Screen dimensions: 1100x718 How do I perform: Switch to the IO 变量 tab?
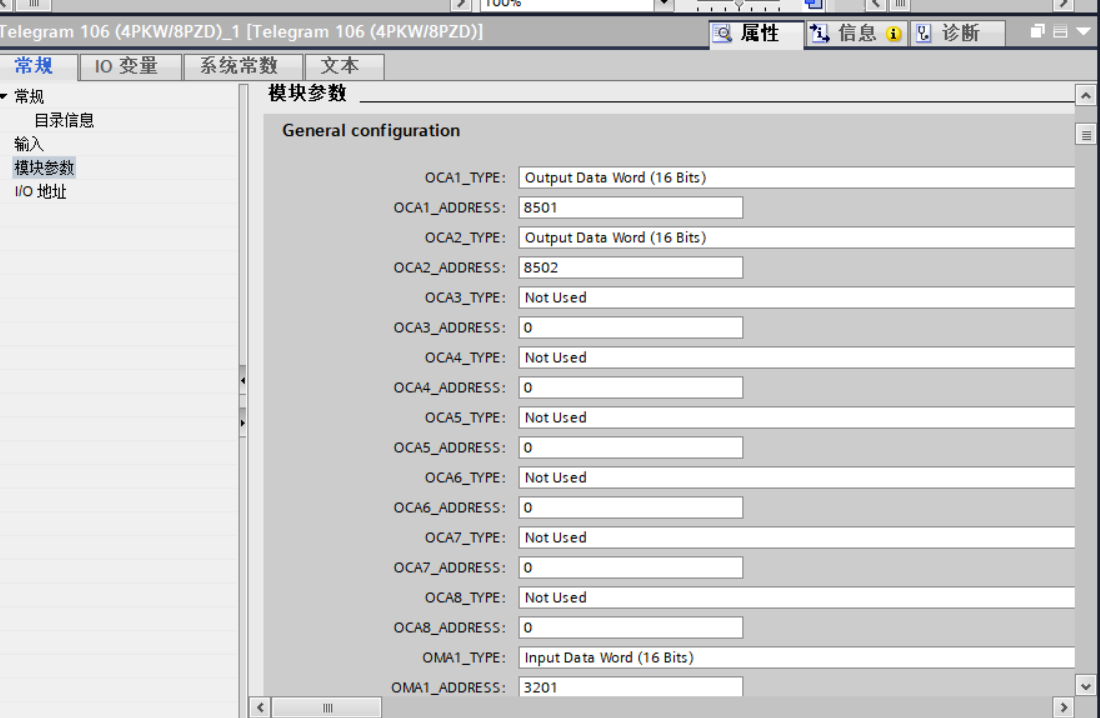click(126, 67)
